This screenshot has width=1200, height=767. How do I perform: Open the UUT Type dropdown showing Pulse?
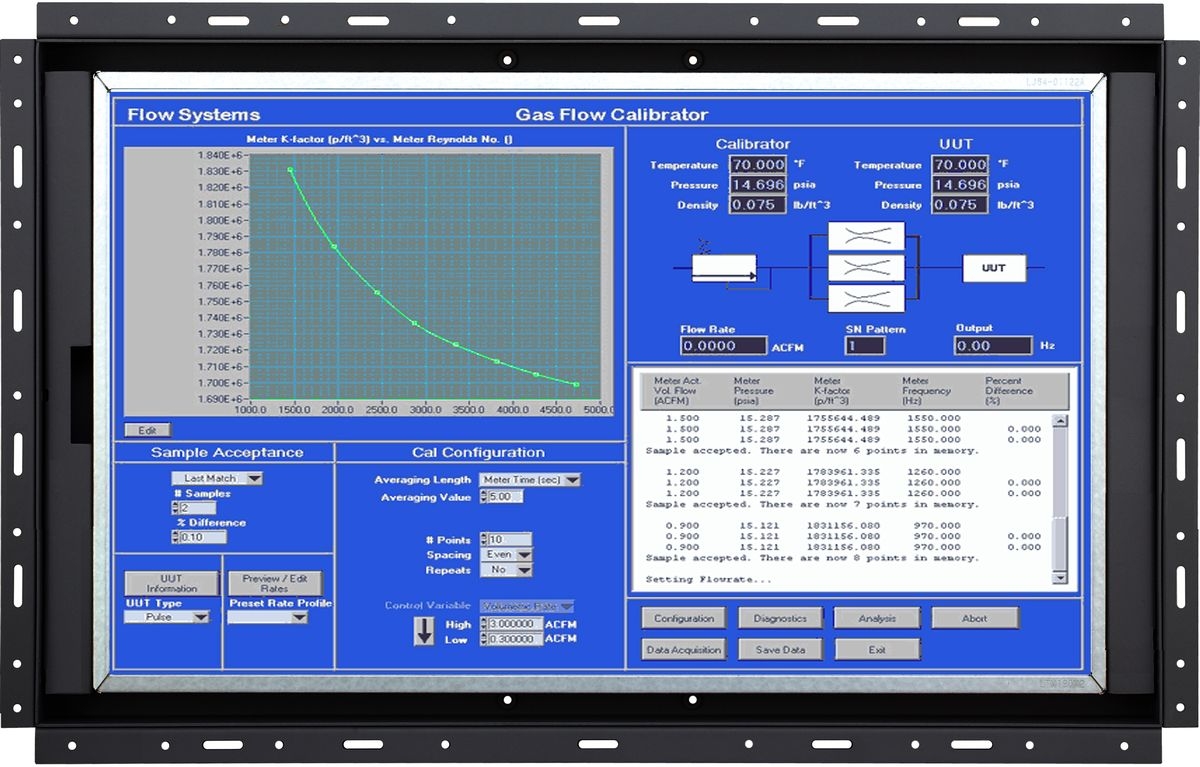point(167,617)
